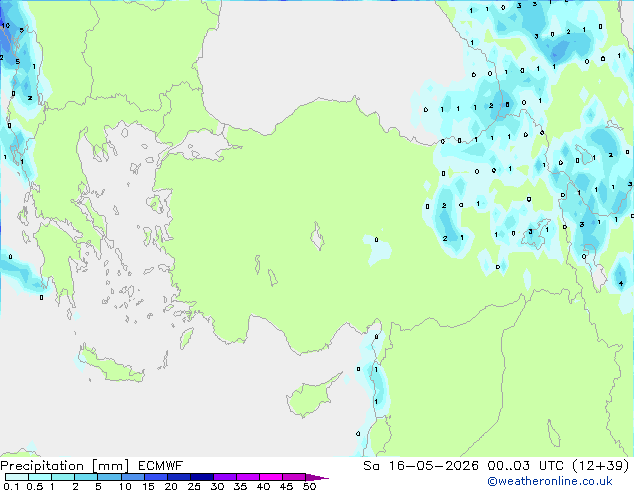Viewport: 634px width, 490px height.
Task: Click the 'ECMWF' model label
Action: point(160,466)
